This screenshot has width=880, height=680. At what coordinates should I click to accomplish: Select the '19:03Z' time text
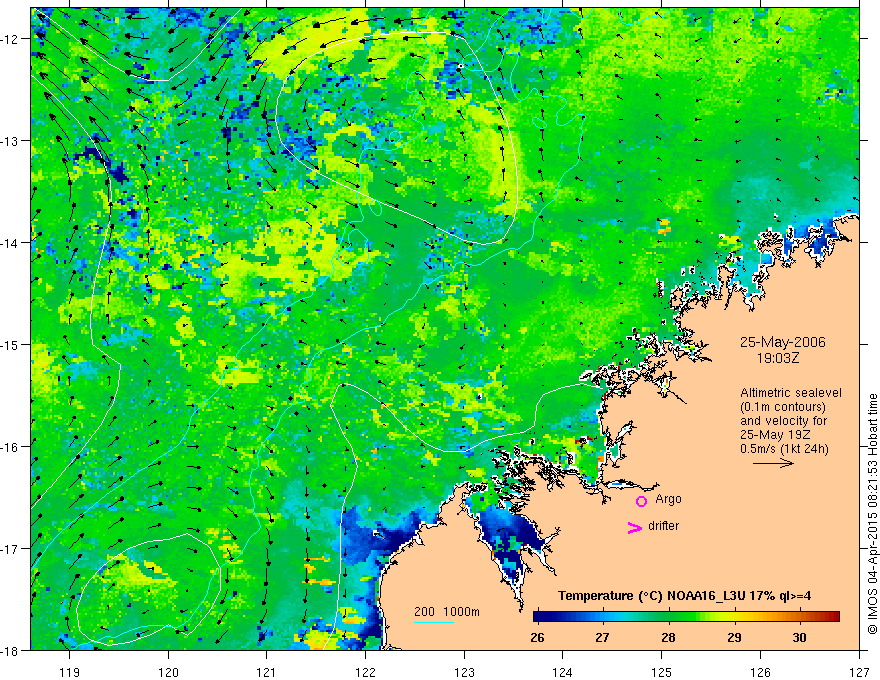click(x=777, y=358)
